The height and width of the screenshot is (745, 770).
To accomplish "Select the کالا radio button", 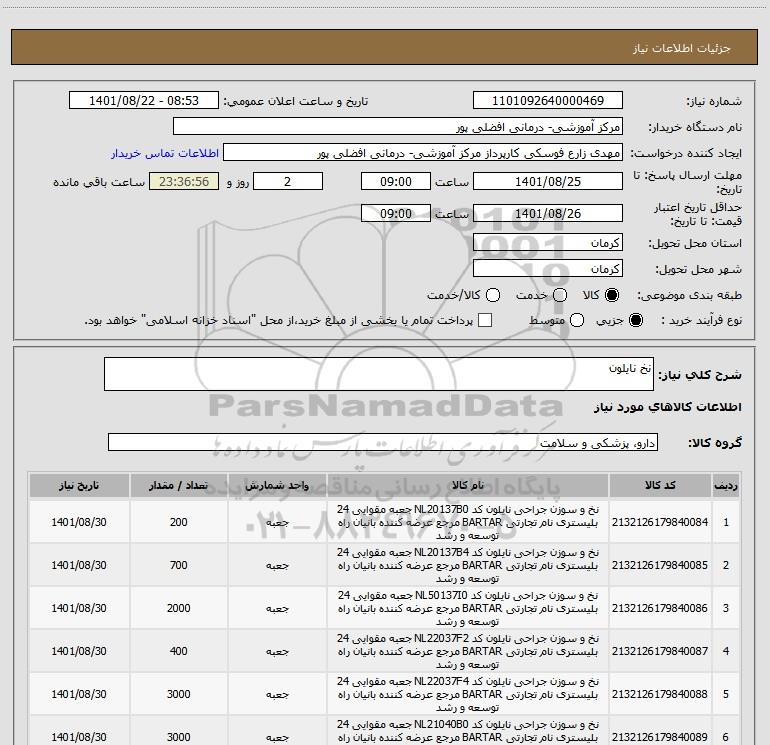I will pos(612,295).
